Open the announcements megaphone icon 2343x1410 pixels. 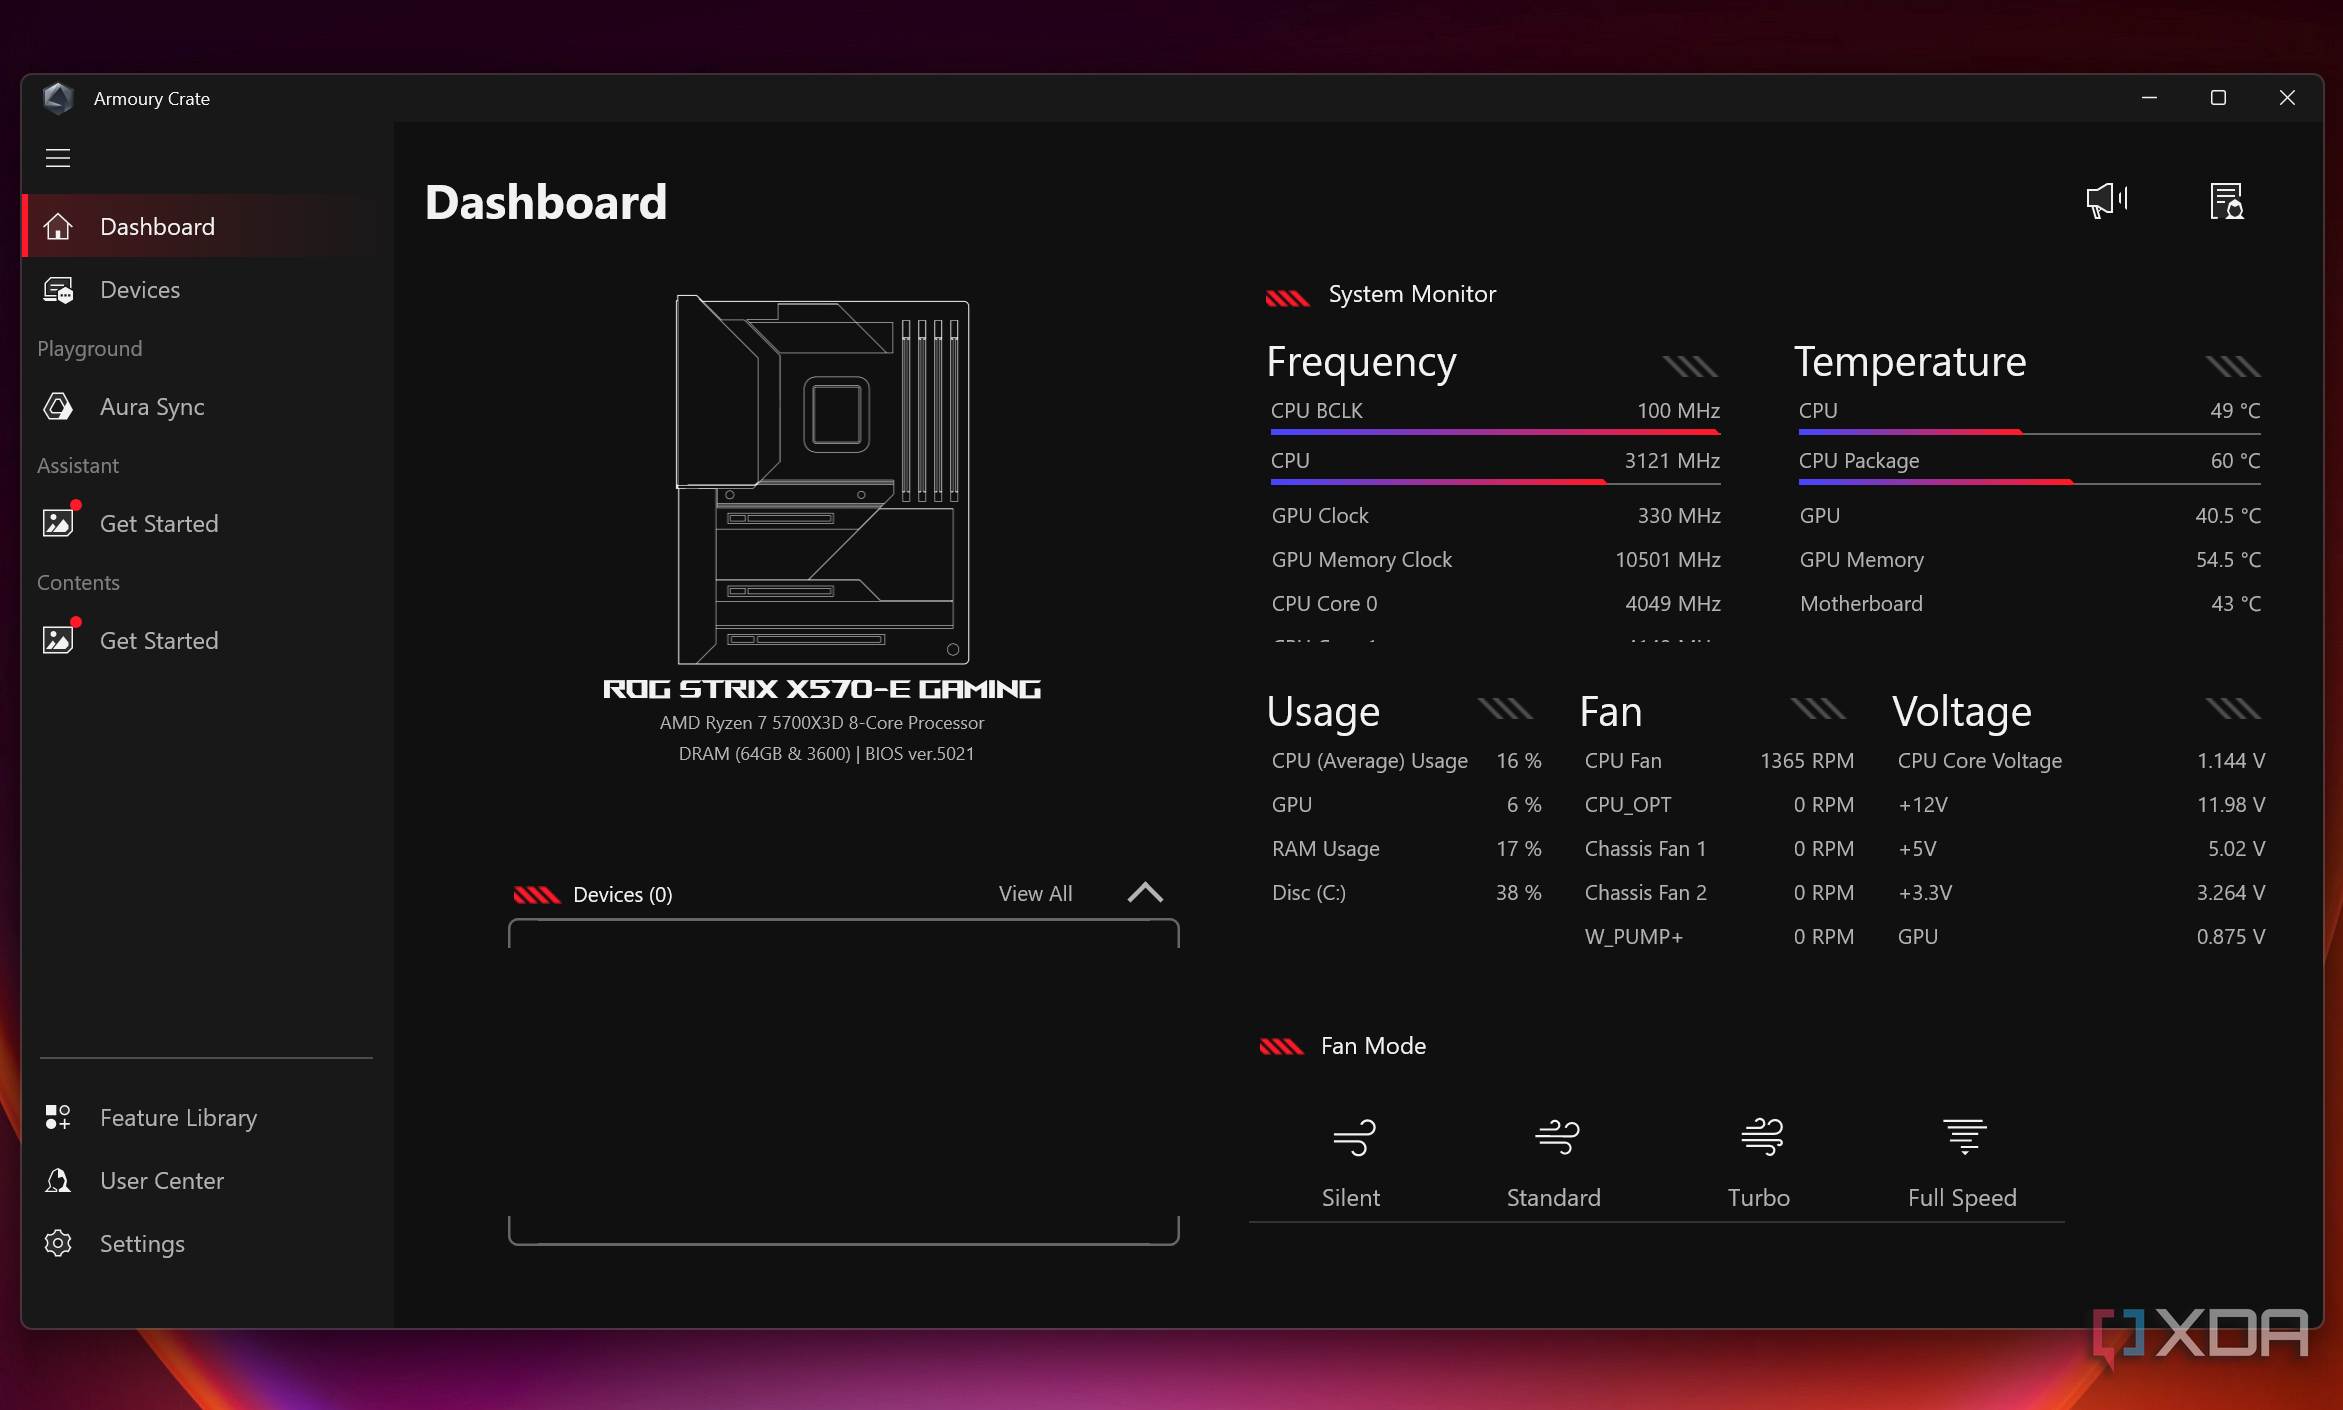[2106, 200]
